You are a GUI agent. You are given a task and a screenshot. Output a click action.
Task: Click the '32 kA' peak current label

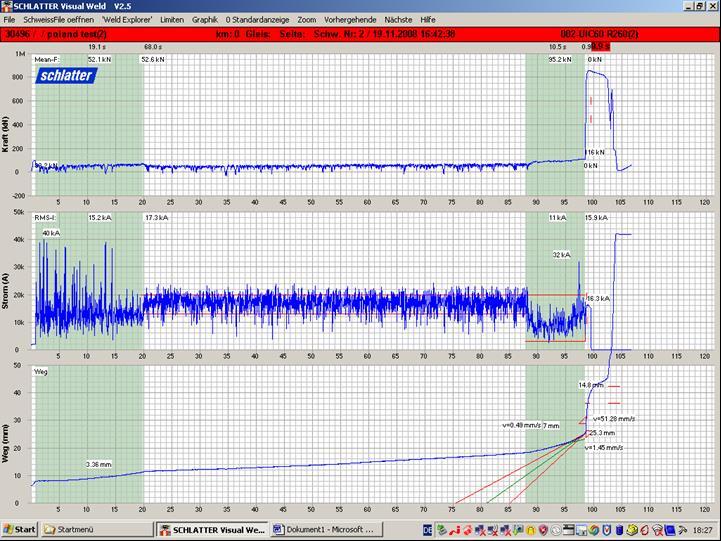562,255
